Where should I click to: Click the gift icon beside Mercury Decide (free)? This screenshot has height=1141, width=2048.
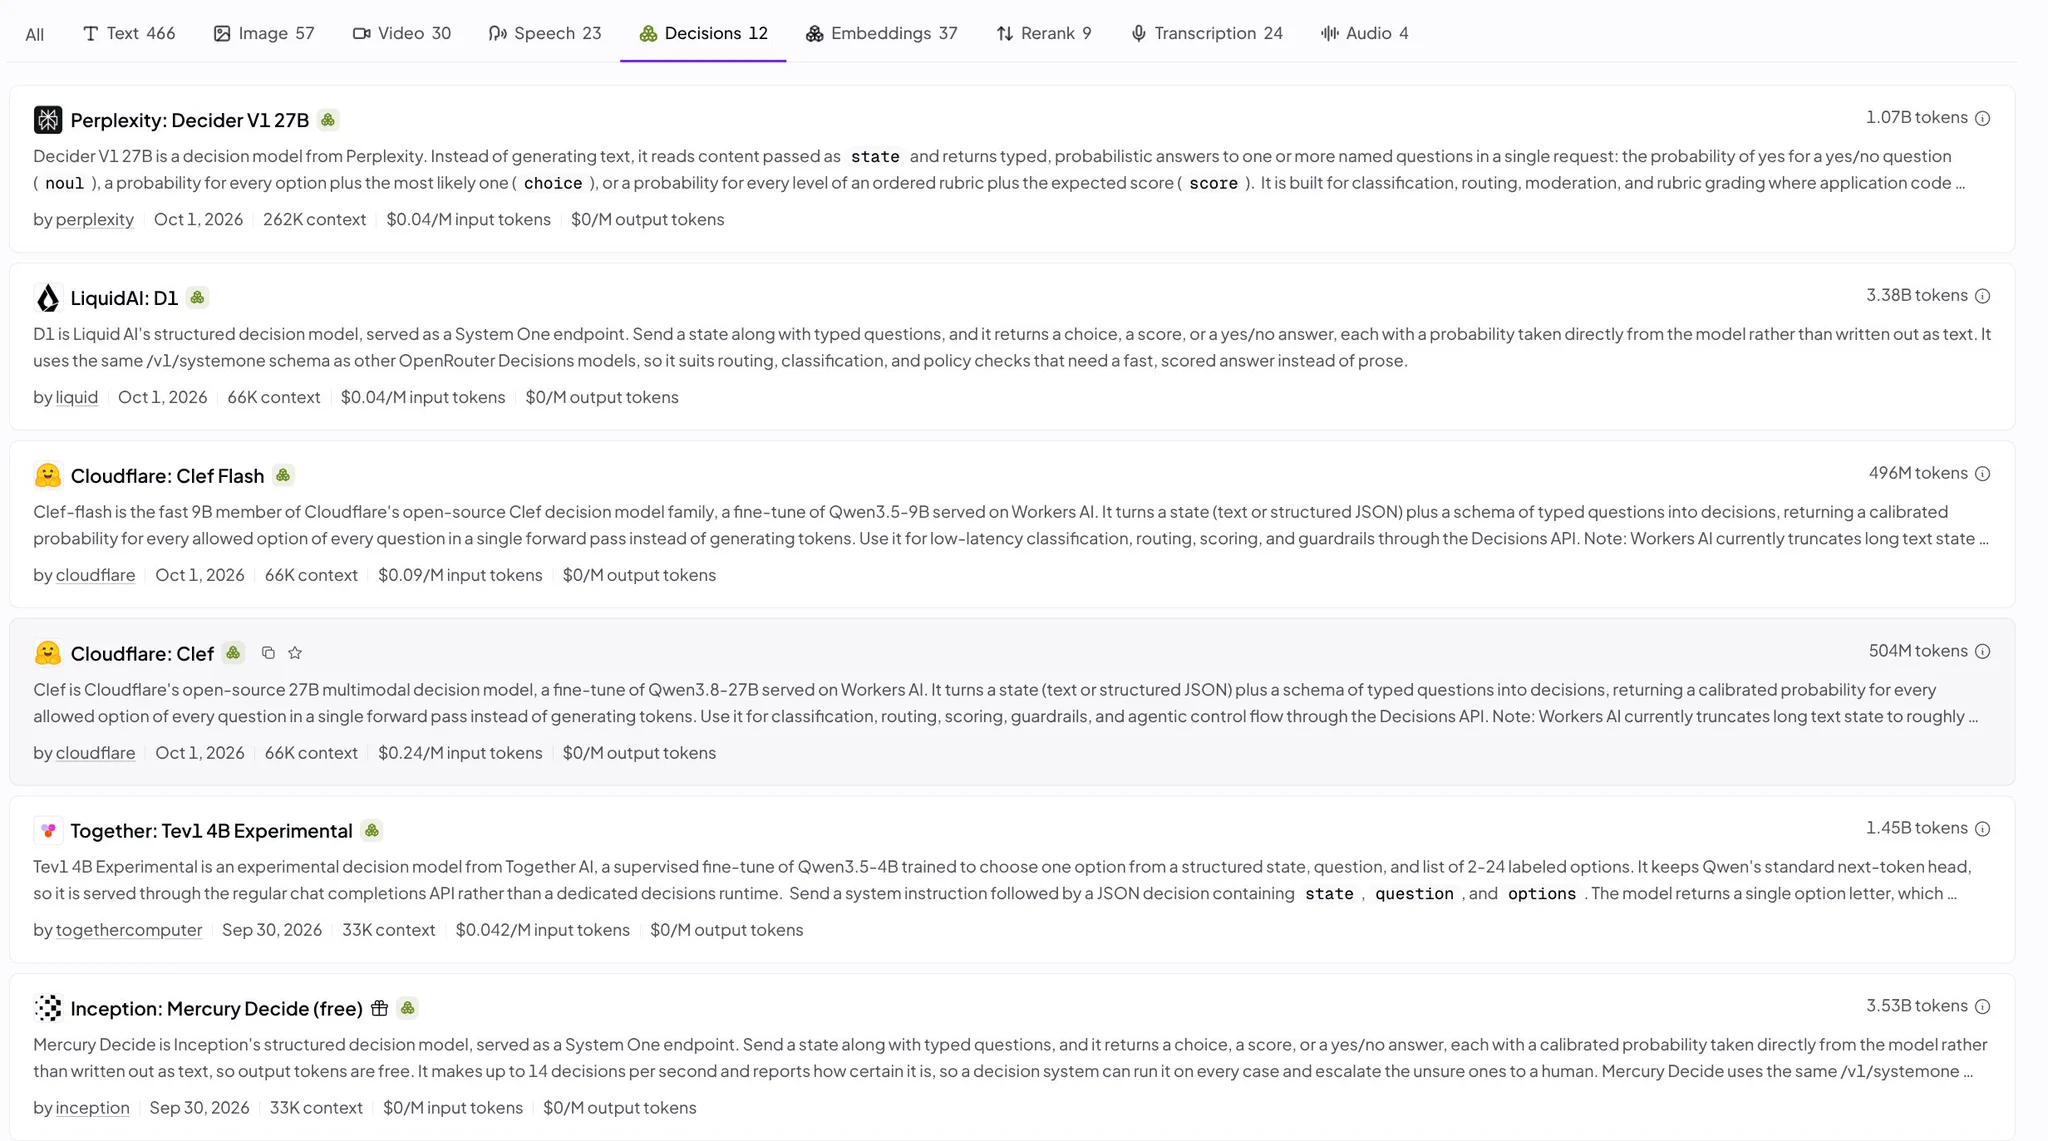[x=379, y=1008]
